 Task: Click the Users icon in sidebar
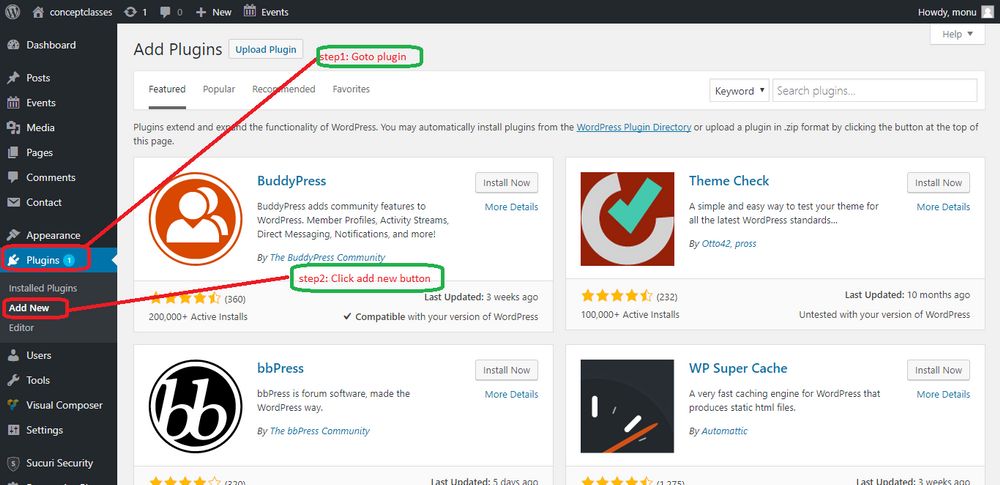click(x=13, y=355)
